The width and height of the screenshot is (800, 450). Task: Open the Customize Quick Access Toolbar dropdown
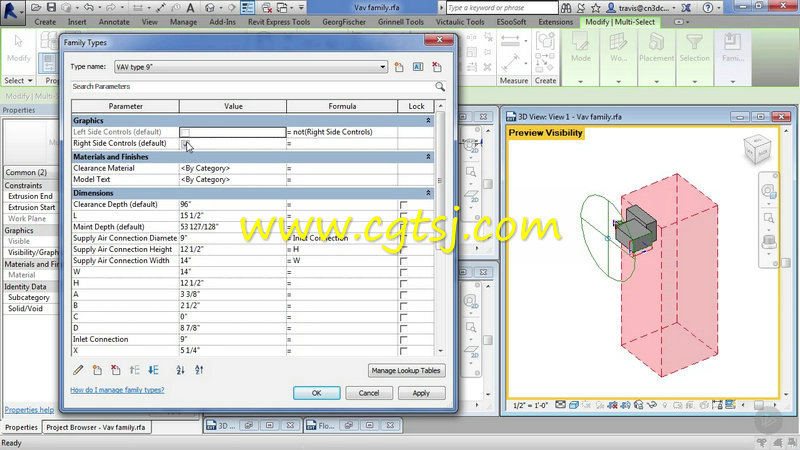pyautogui.click(x=302, y=8)
